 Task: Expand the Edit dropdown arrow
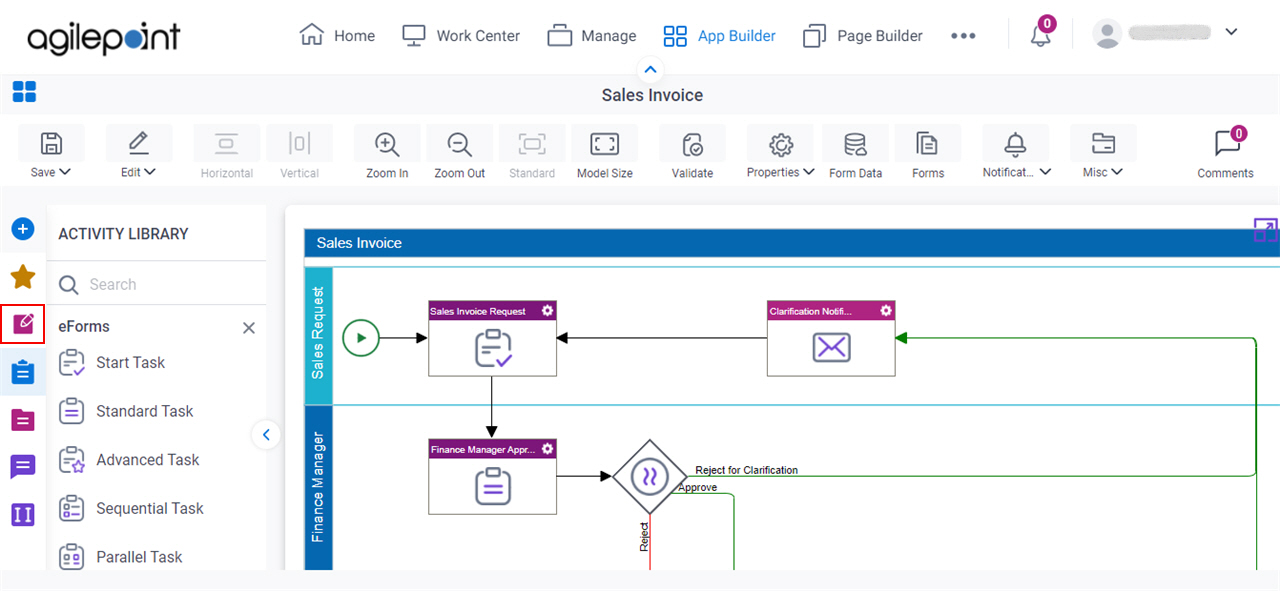150,172
